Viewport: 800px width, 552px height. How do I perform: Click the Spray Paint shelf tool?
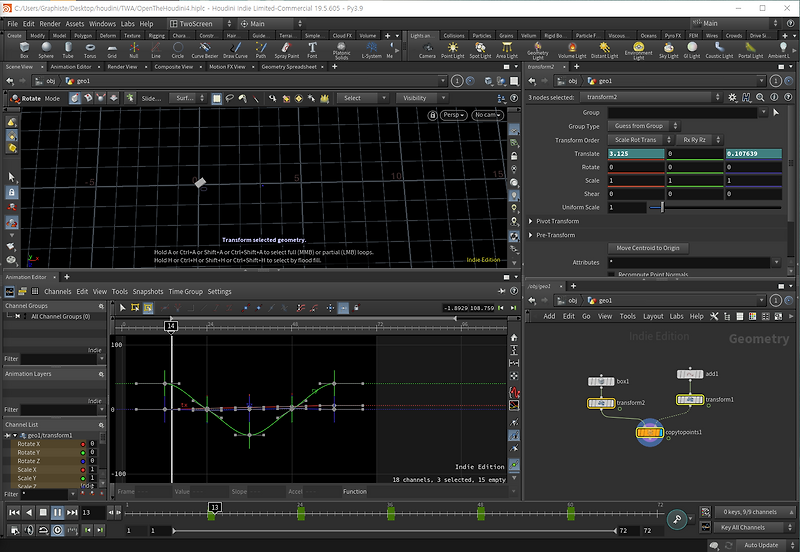(286, 50)
